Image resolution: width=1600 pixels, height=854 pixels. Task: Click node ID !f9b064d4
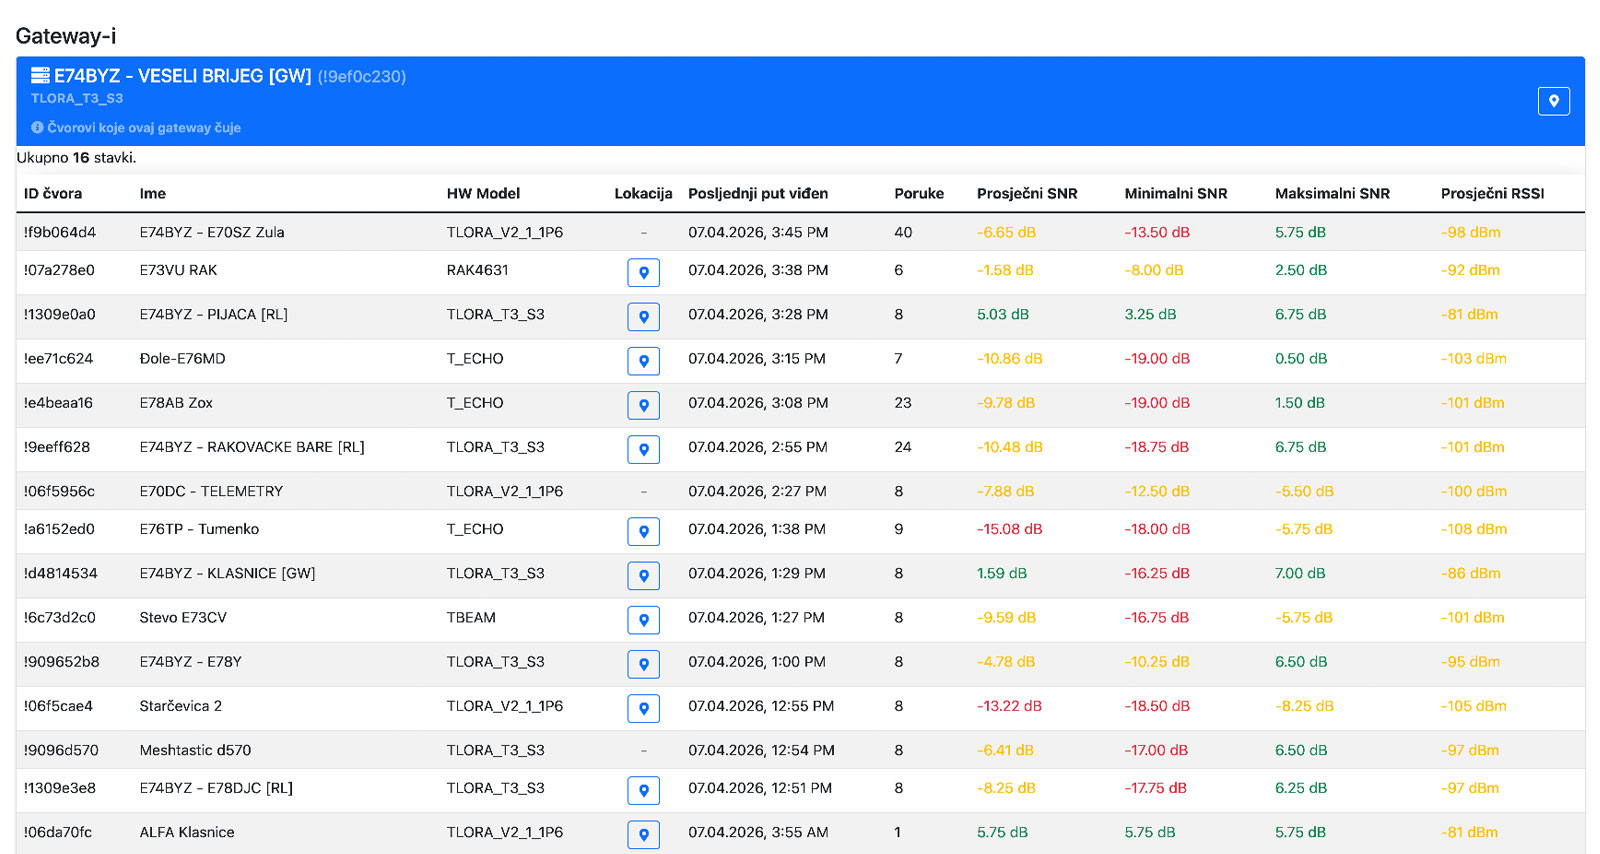(60, 232)
